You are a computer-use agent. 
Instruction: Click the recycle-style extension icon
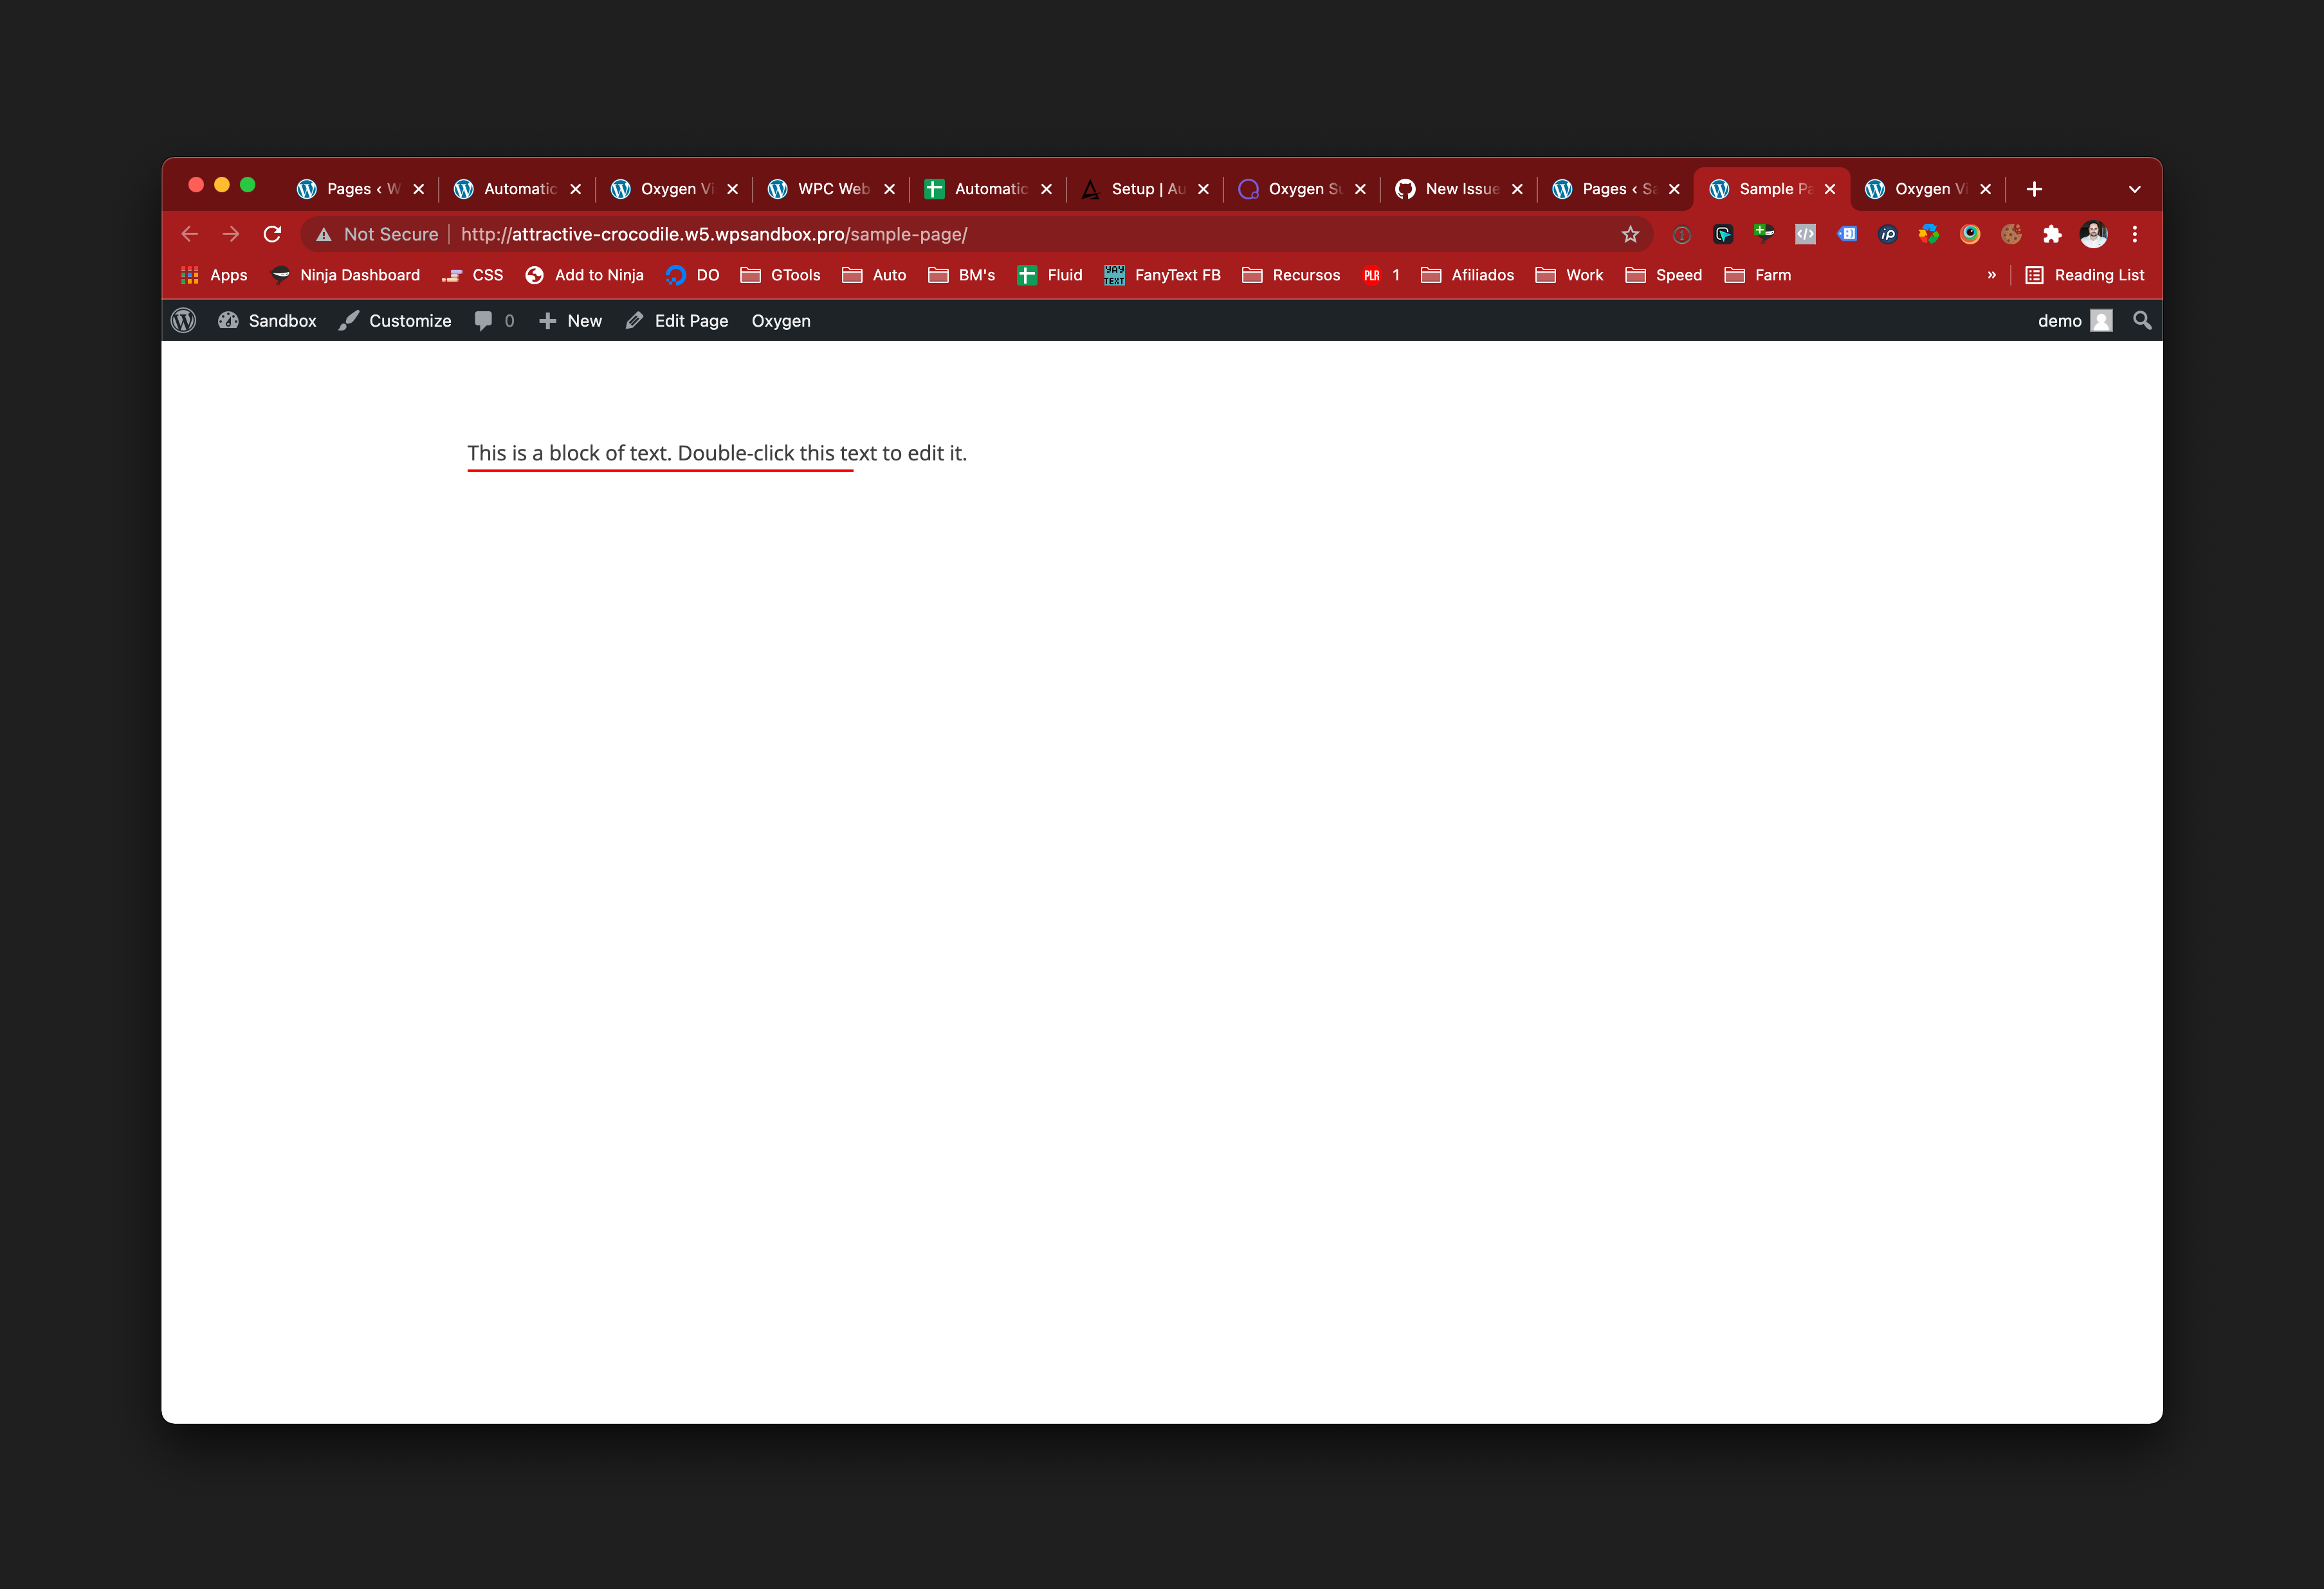coord(1930,234)
